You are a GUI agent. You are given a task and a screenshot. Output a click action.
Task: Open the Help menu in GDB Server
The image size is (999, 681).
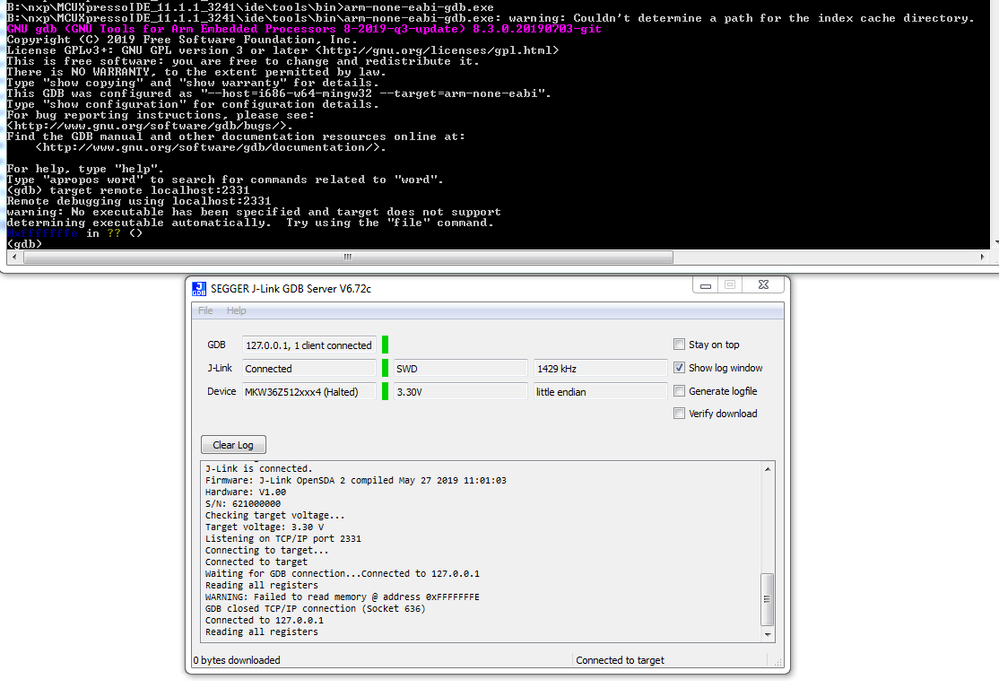tap(236, 311)
